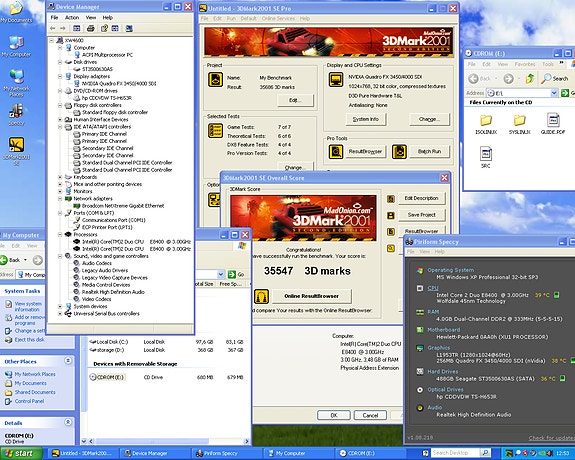Open the Action menu in Device Manager
Screen dimensions: 575x460
coord(72,18)
